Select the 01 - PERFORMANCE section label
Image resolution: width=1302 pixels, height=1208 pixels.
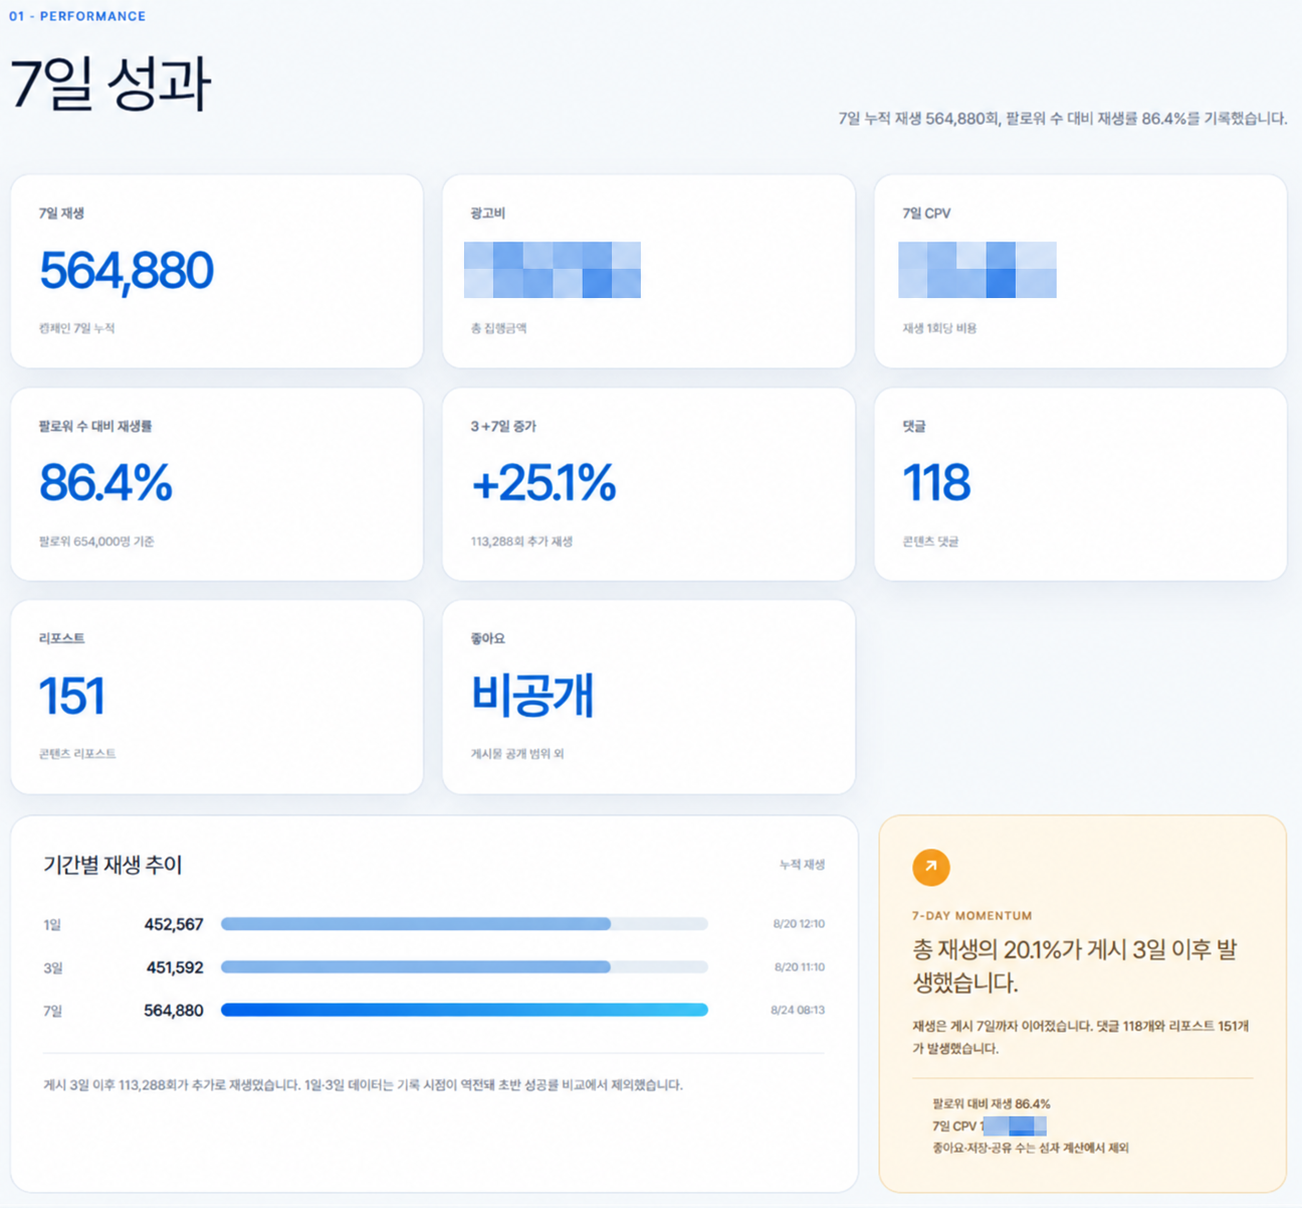point(77,16)
